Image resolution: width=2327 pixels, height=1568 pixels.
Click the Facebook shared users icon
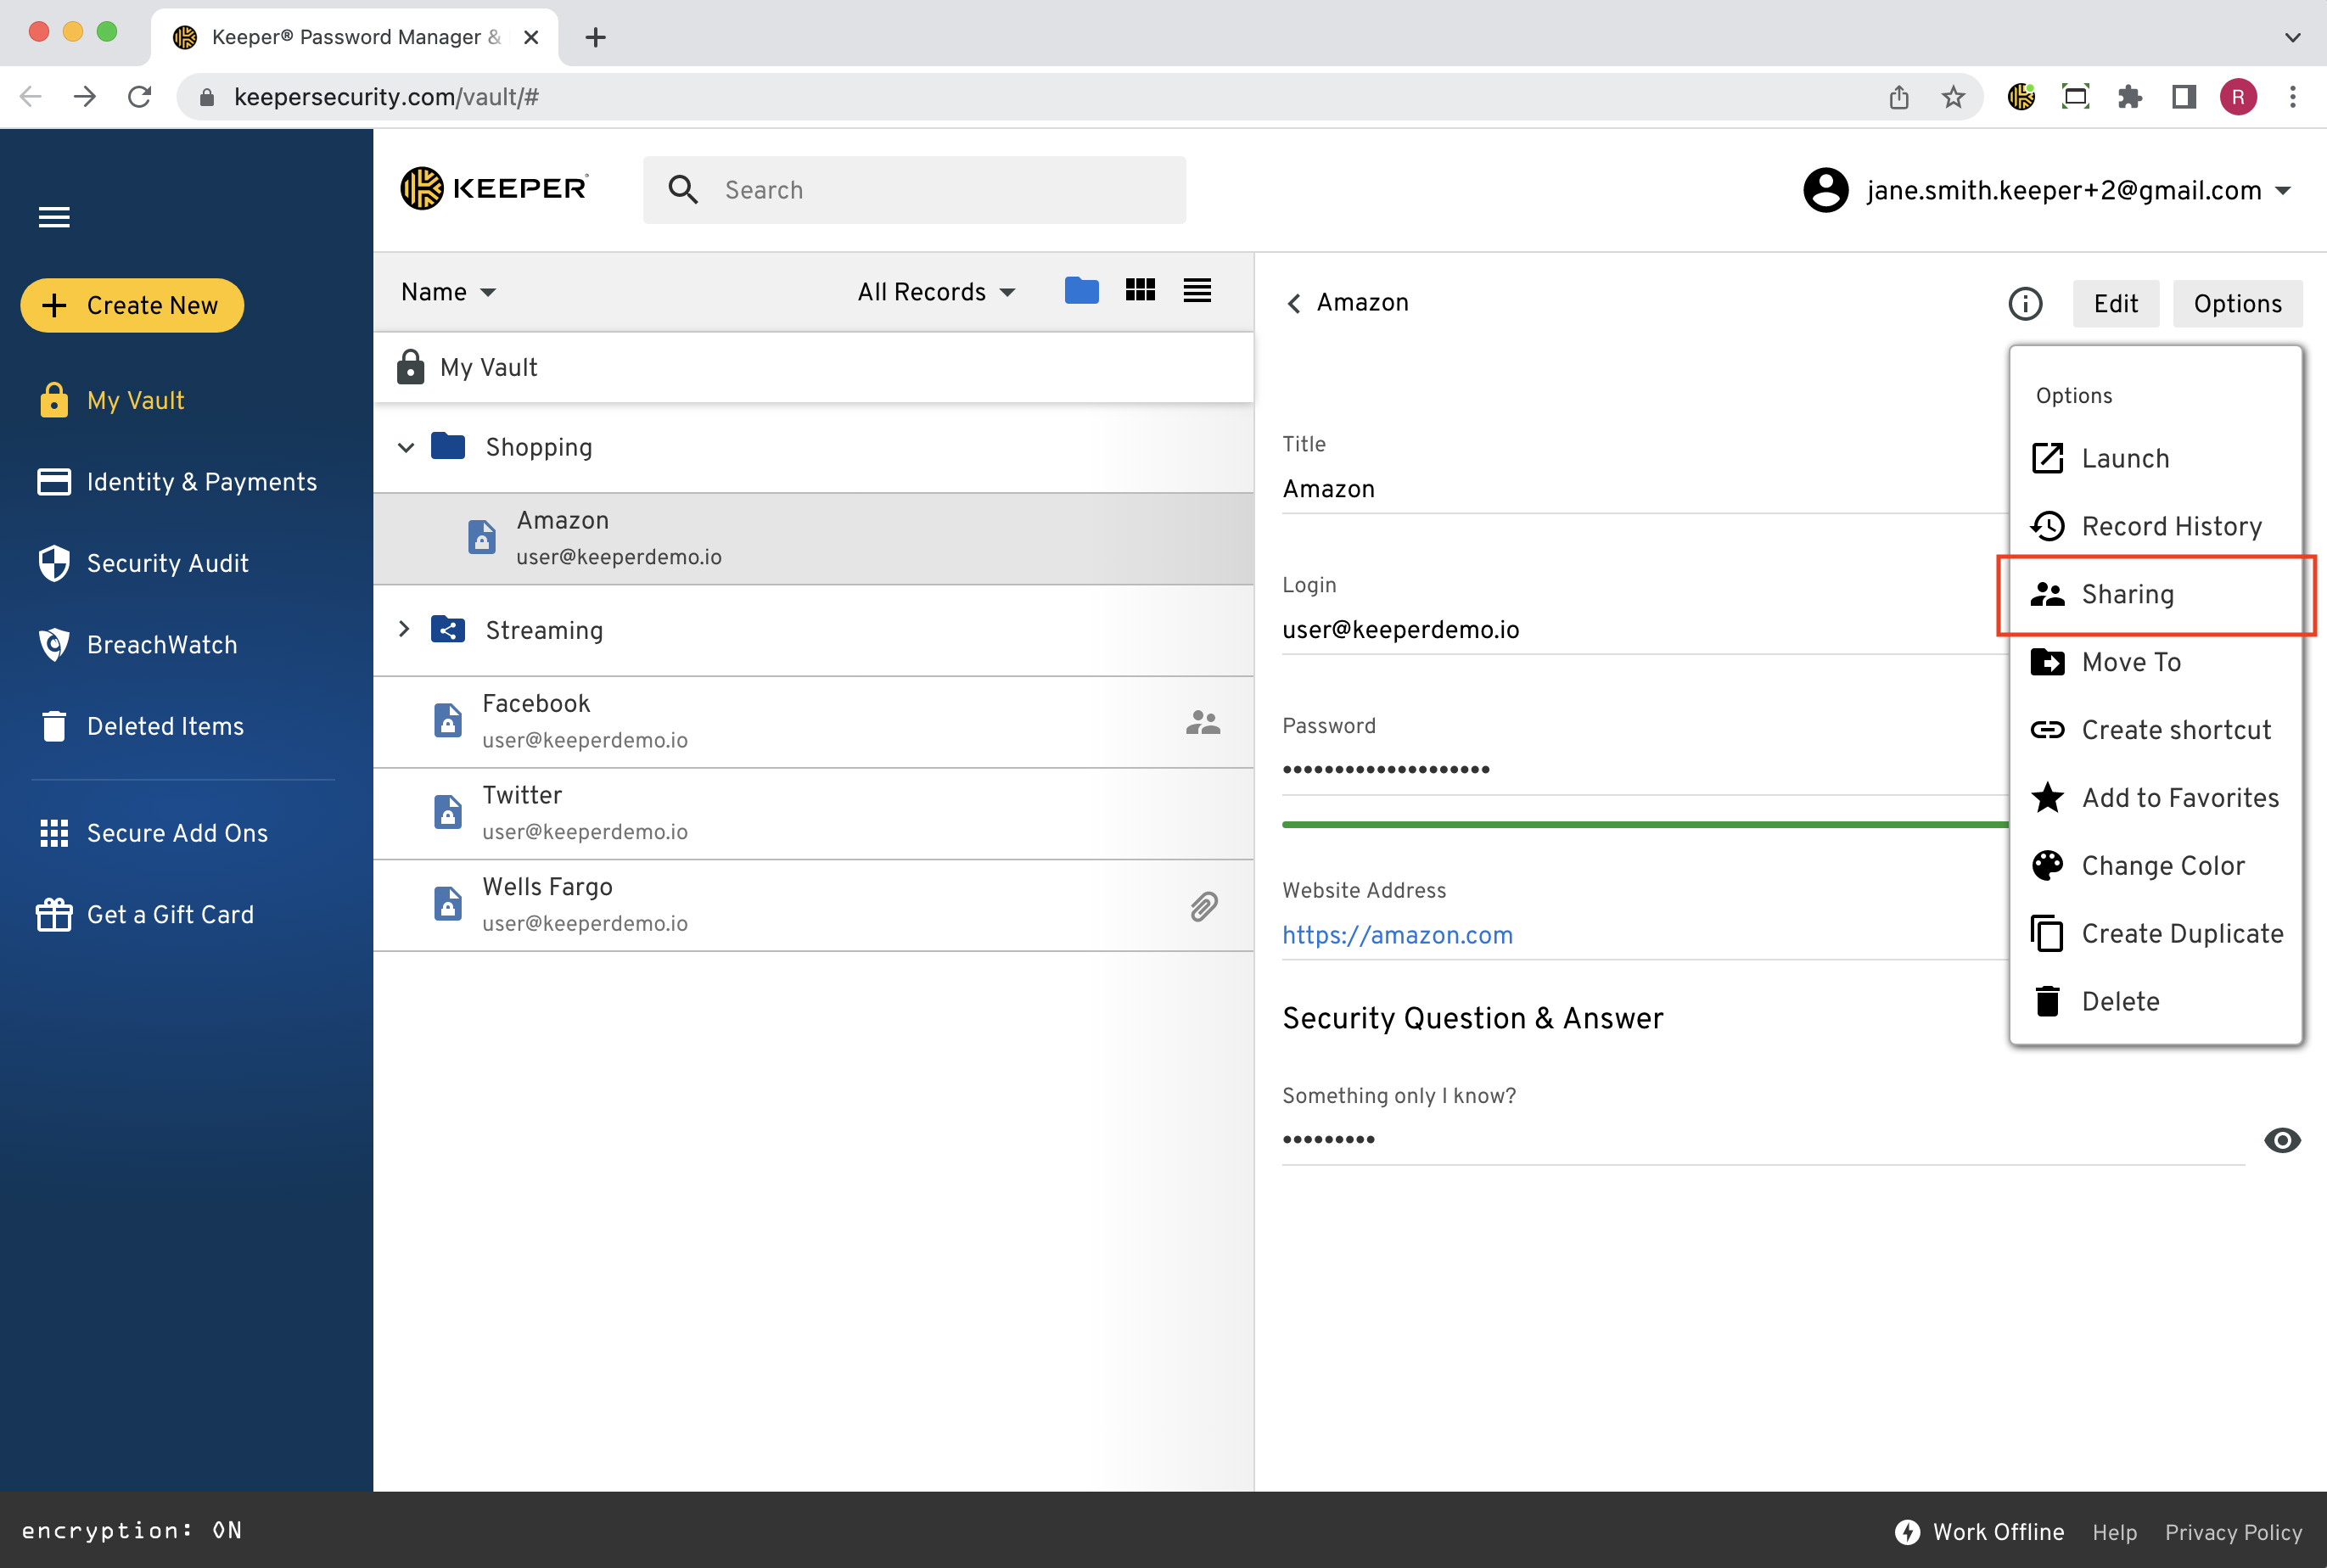coord(1203,722)
